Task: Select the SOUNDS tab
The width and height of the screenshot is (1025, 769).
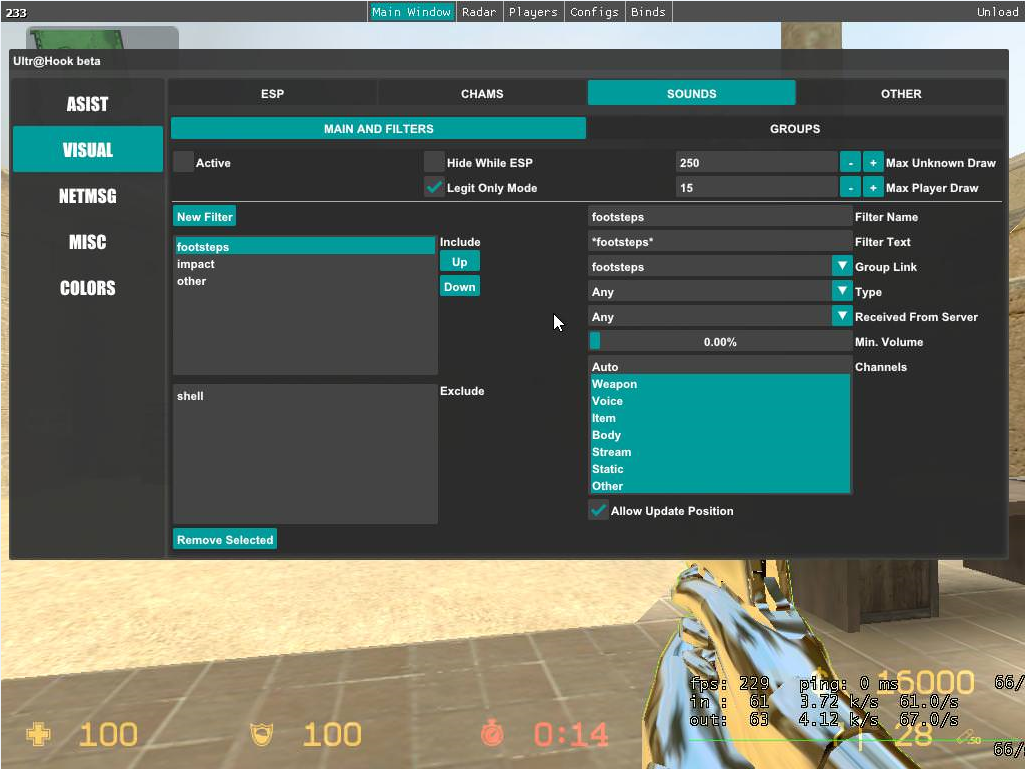Action: pos(692,93)
